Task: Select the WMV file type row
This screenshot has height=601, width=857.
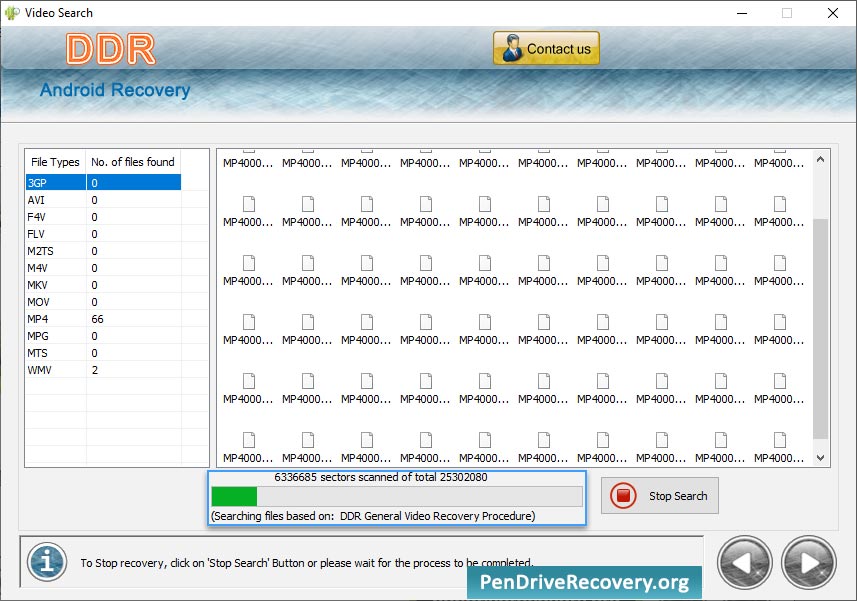Action: tap(103, 369)
